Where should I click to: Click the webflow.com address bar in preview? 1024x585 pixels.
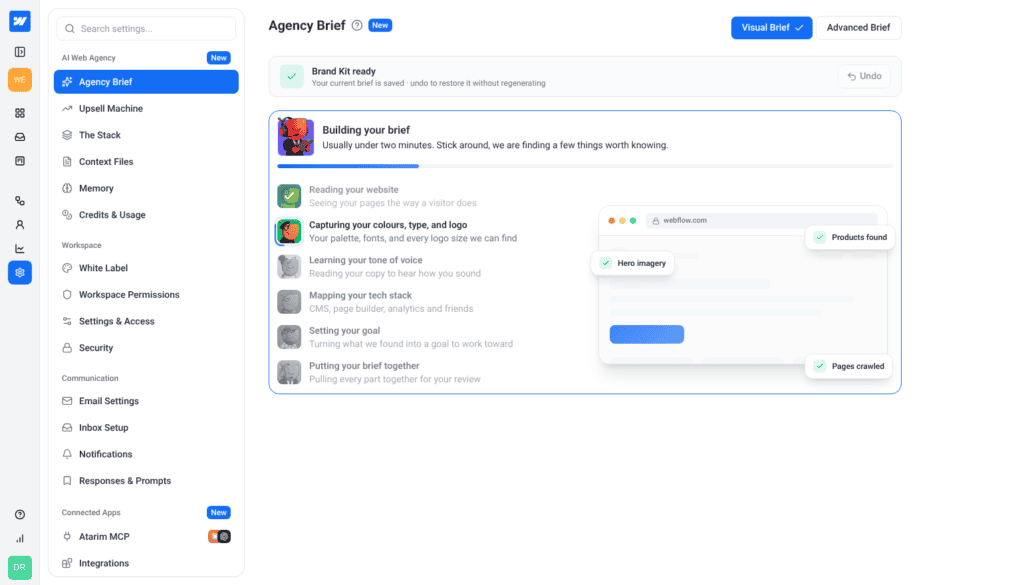tap(761, 221)
